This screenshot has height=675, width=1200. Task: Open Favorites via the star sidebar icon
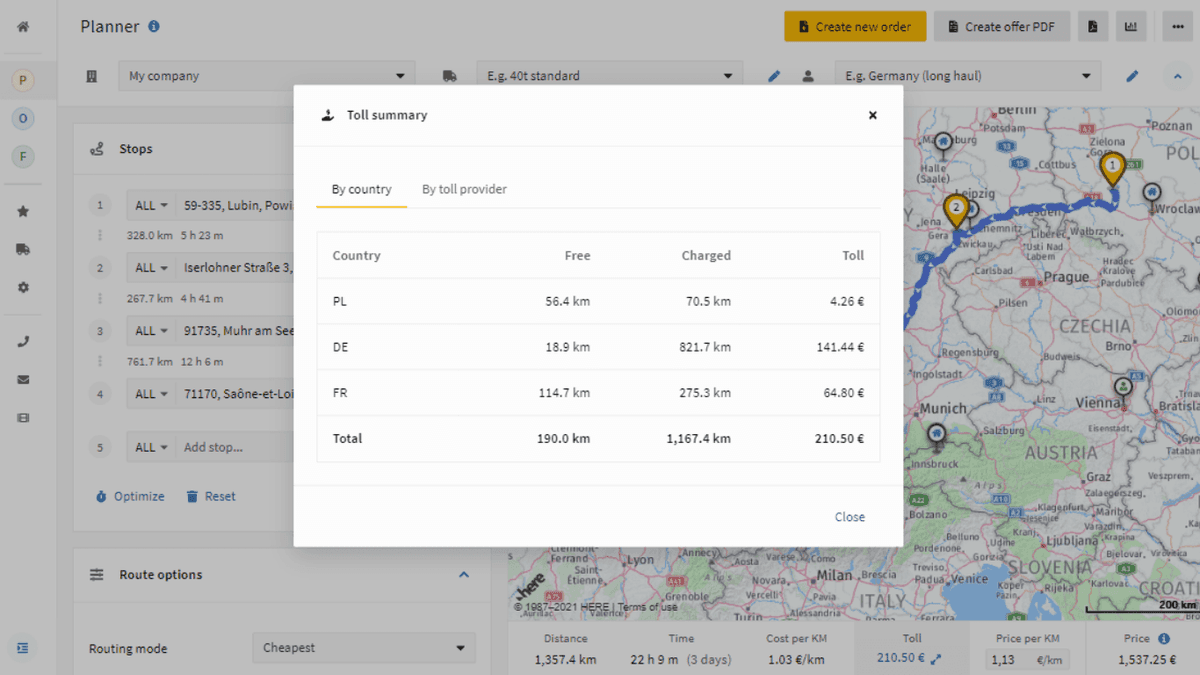(22, 211)
